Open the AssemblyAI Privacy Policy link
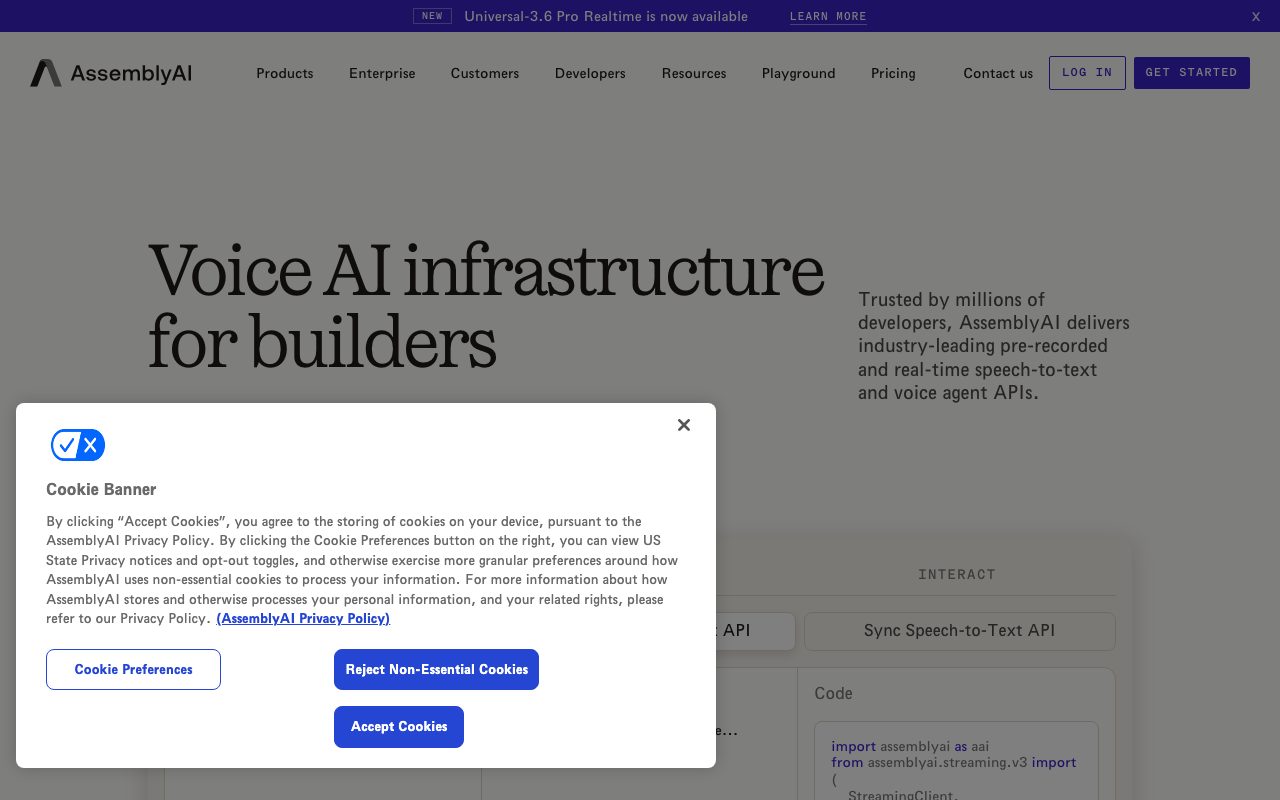Image resolution: width=1280 pixels, height=800 pixels. coord(303,618)
